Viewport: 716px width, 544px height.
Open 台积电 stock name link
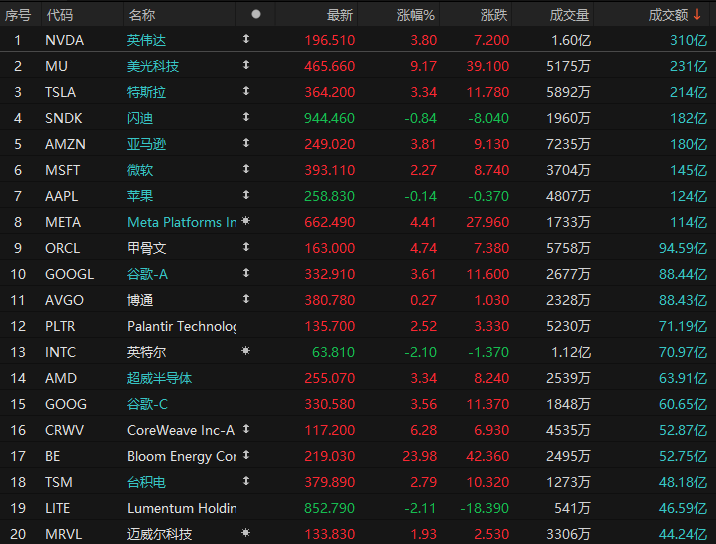146,482
